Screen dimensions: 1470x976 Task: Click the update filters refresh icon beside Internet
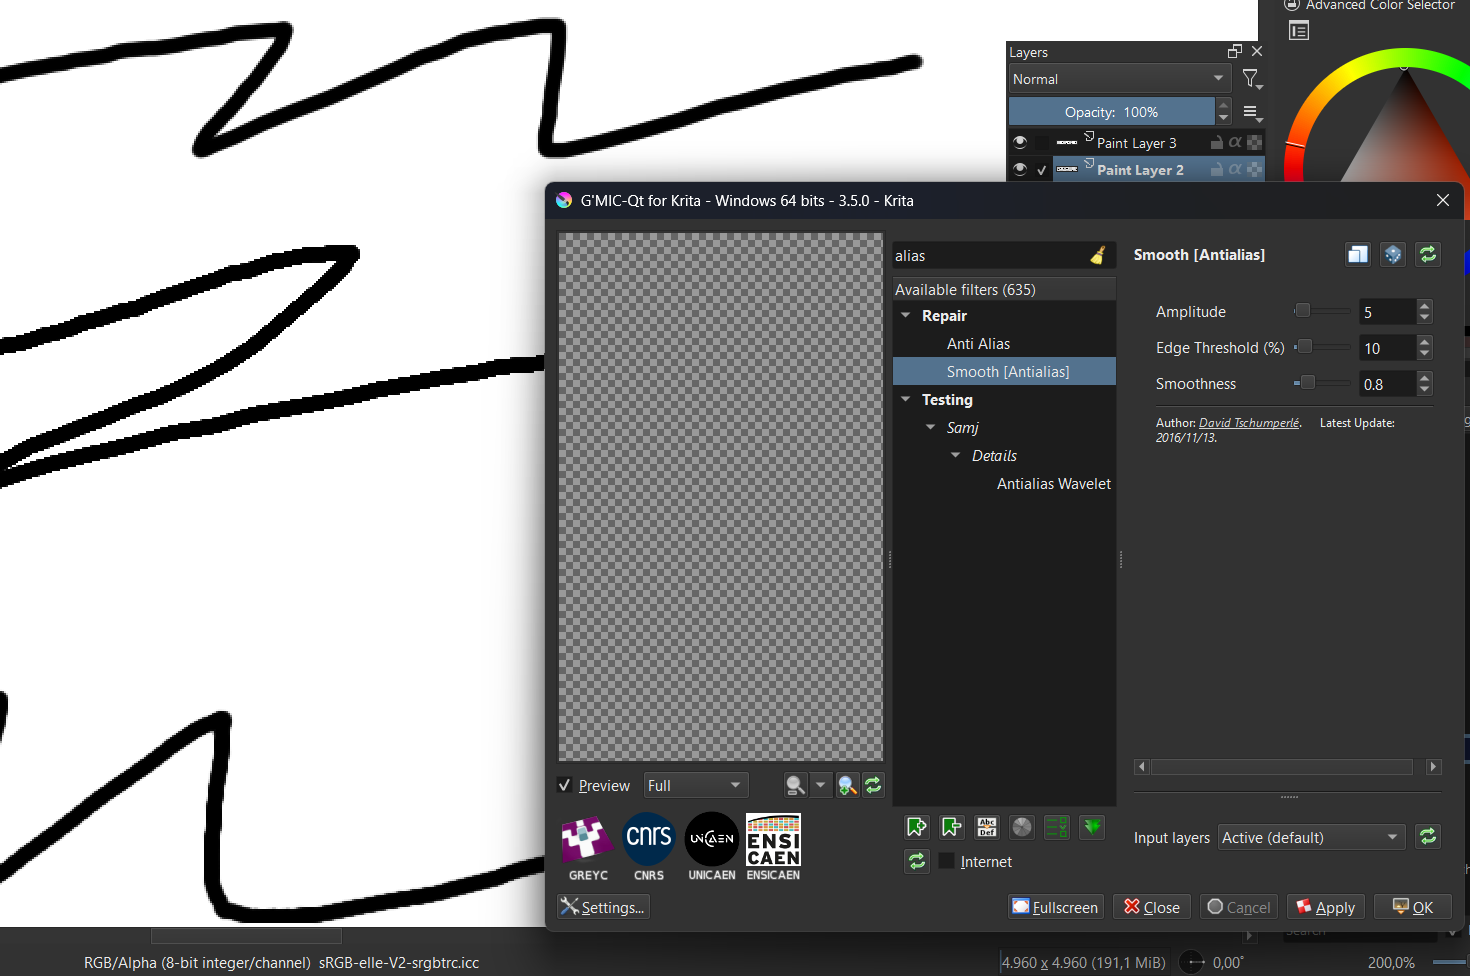tap(917, 861)
